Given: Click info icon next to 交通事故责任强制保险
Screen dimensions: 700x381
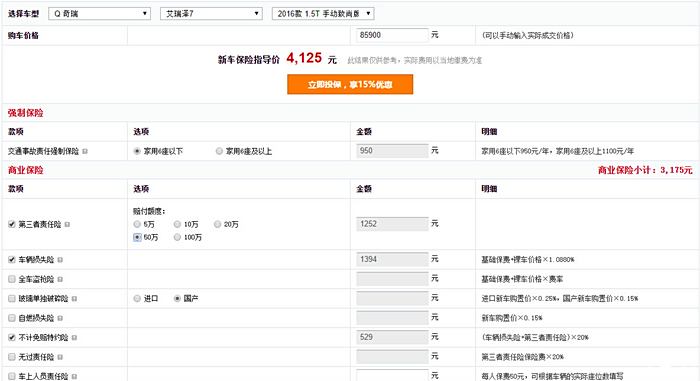Looking at the screenshot, I should [x=85, y=151].
